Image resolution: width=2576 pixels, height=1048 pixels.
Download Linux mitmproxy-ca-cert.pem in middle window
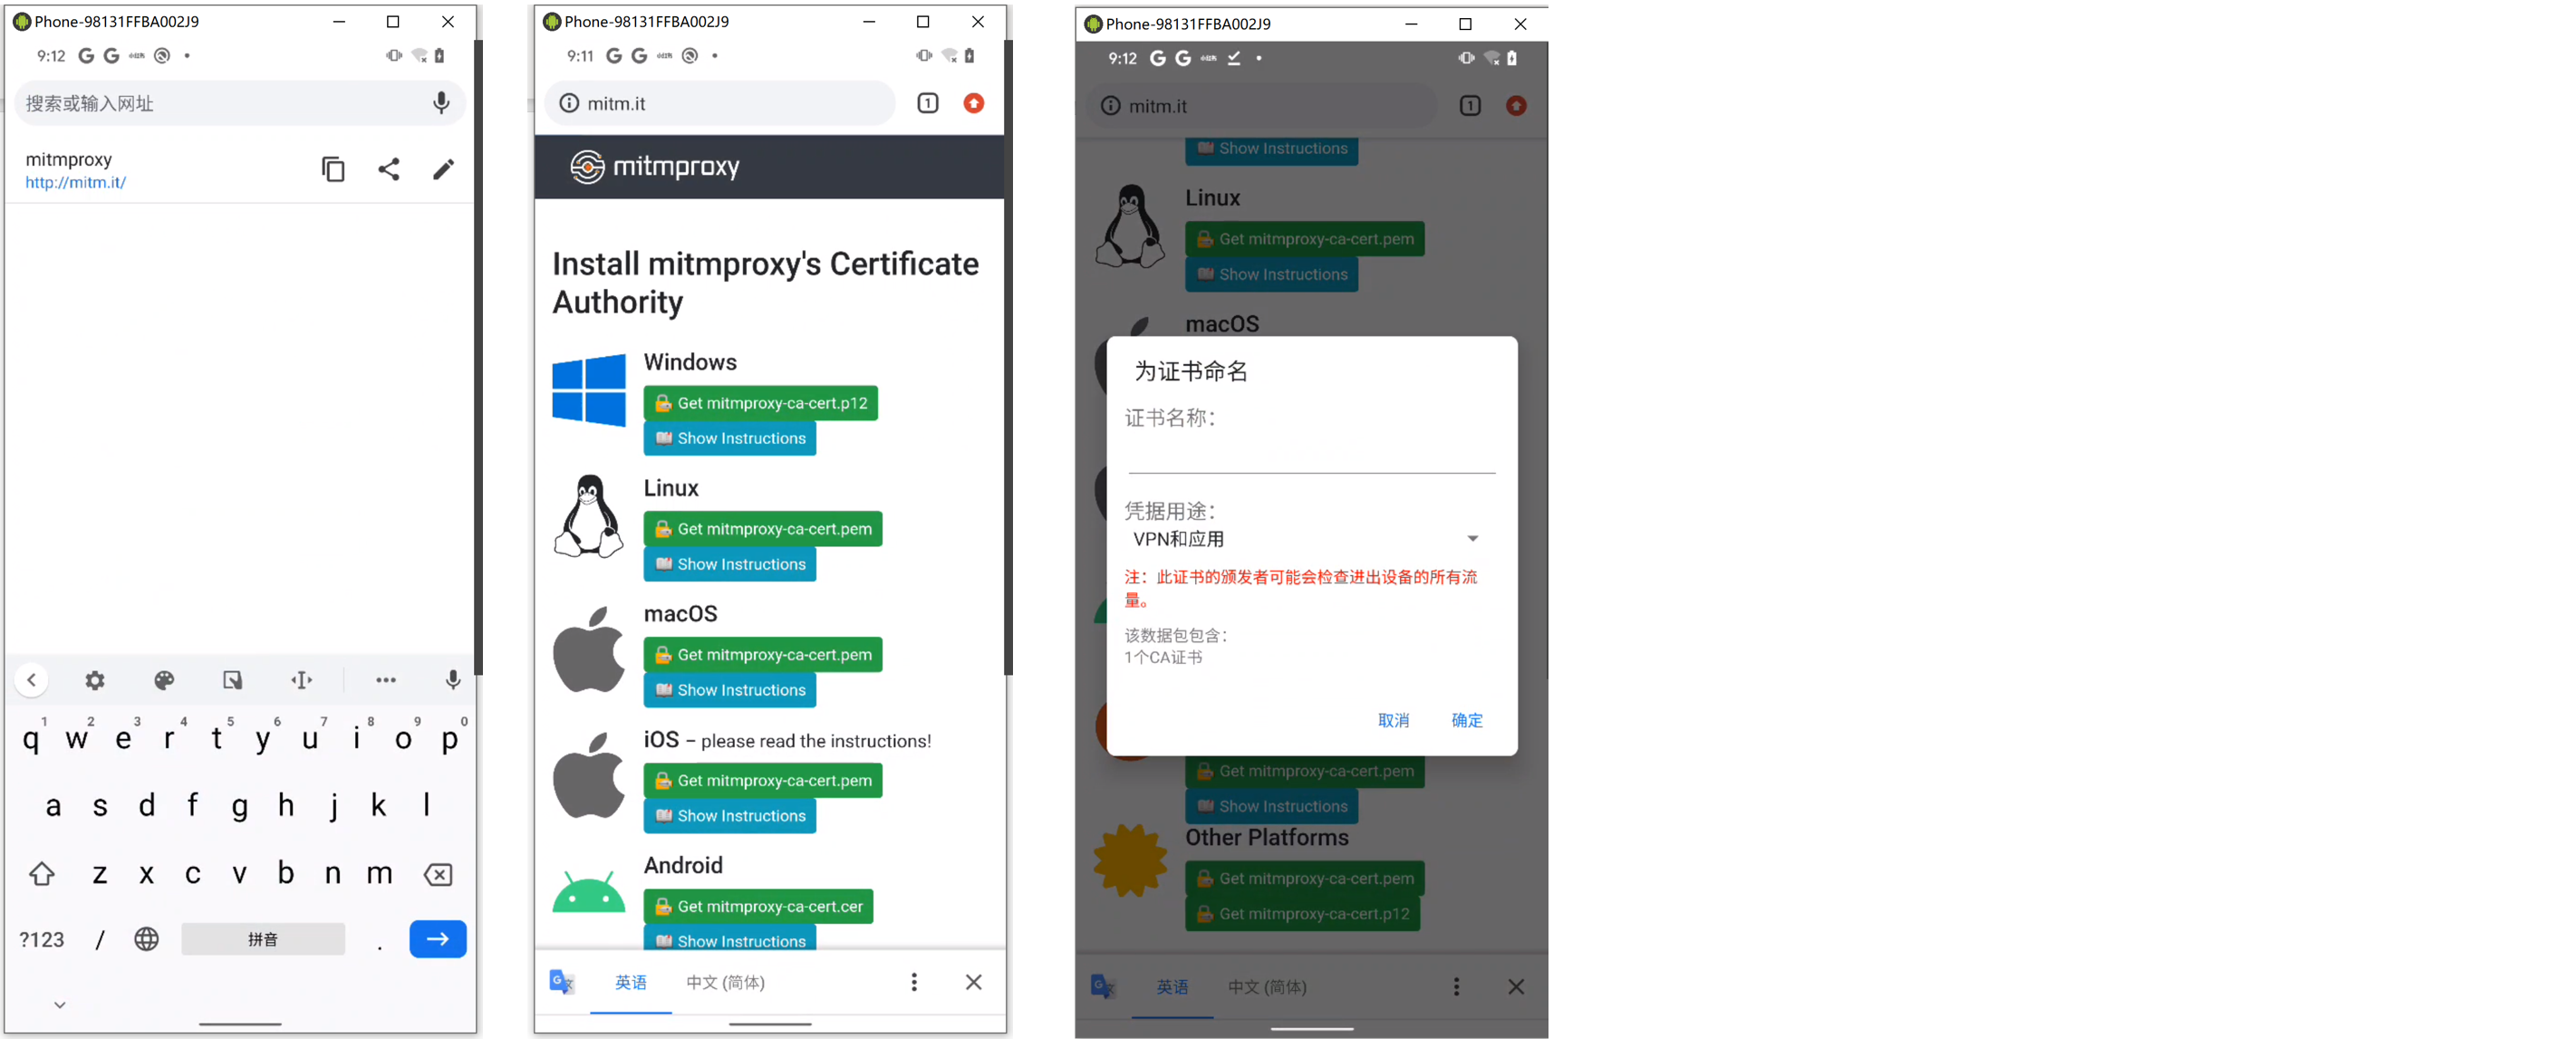[x=763, y=529]
